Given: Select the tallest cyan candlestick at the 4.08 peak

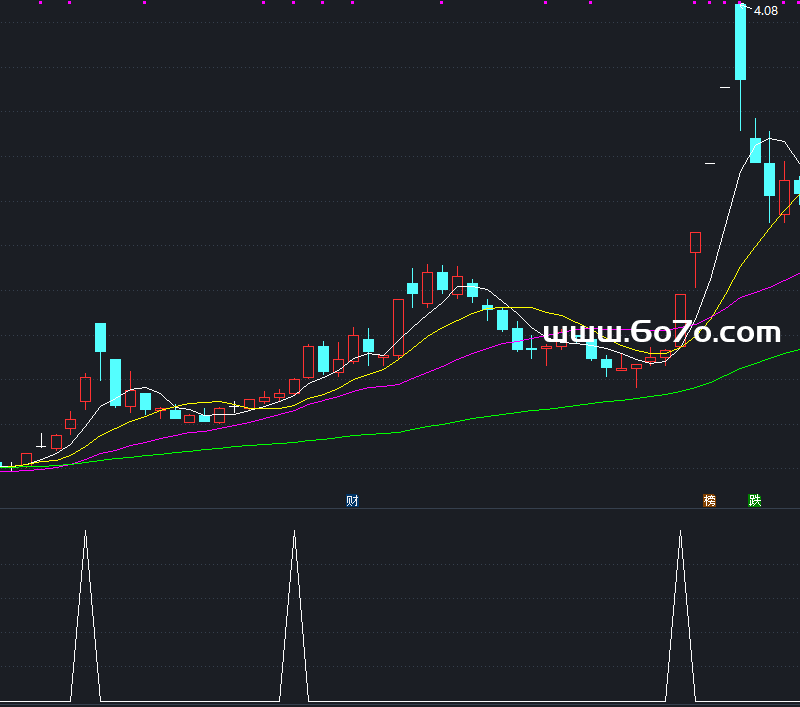Looking at the screenshot, I should (741, 42).
